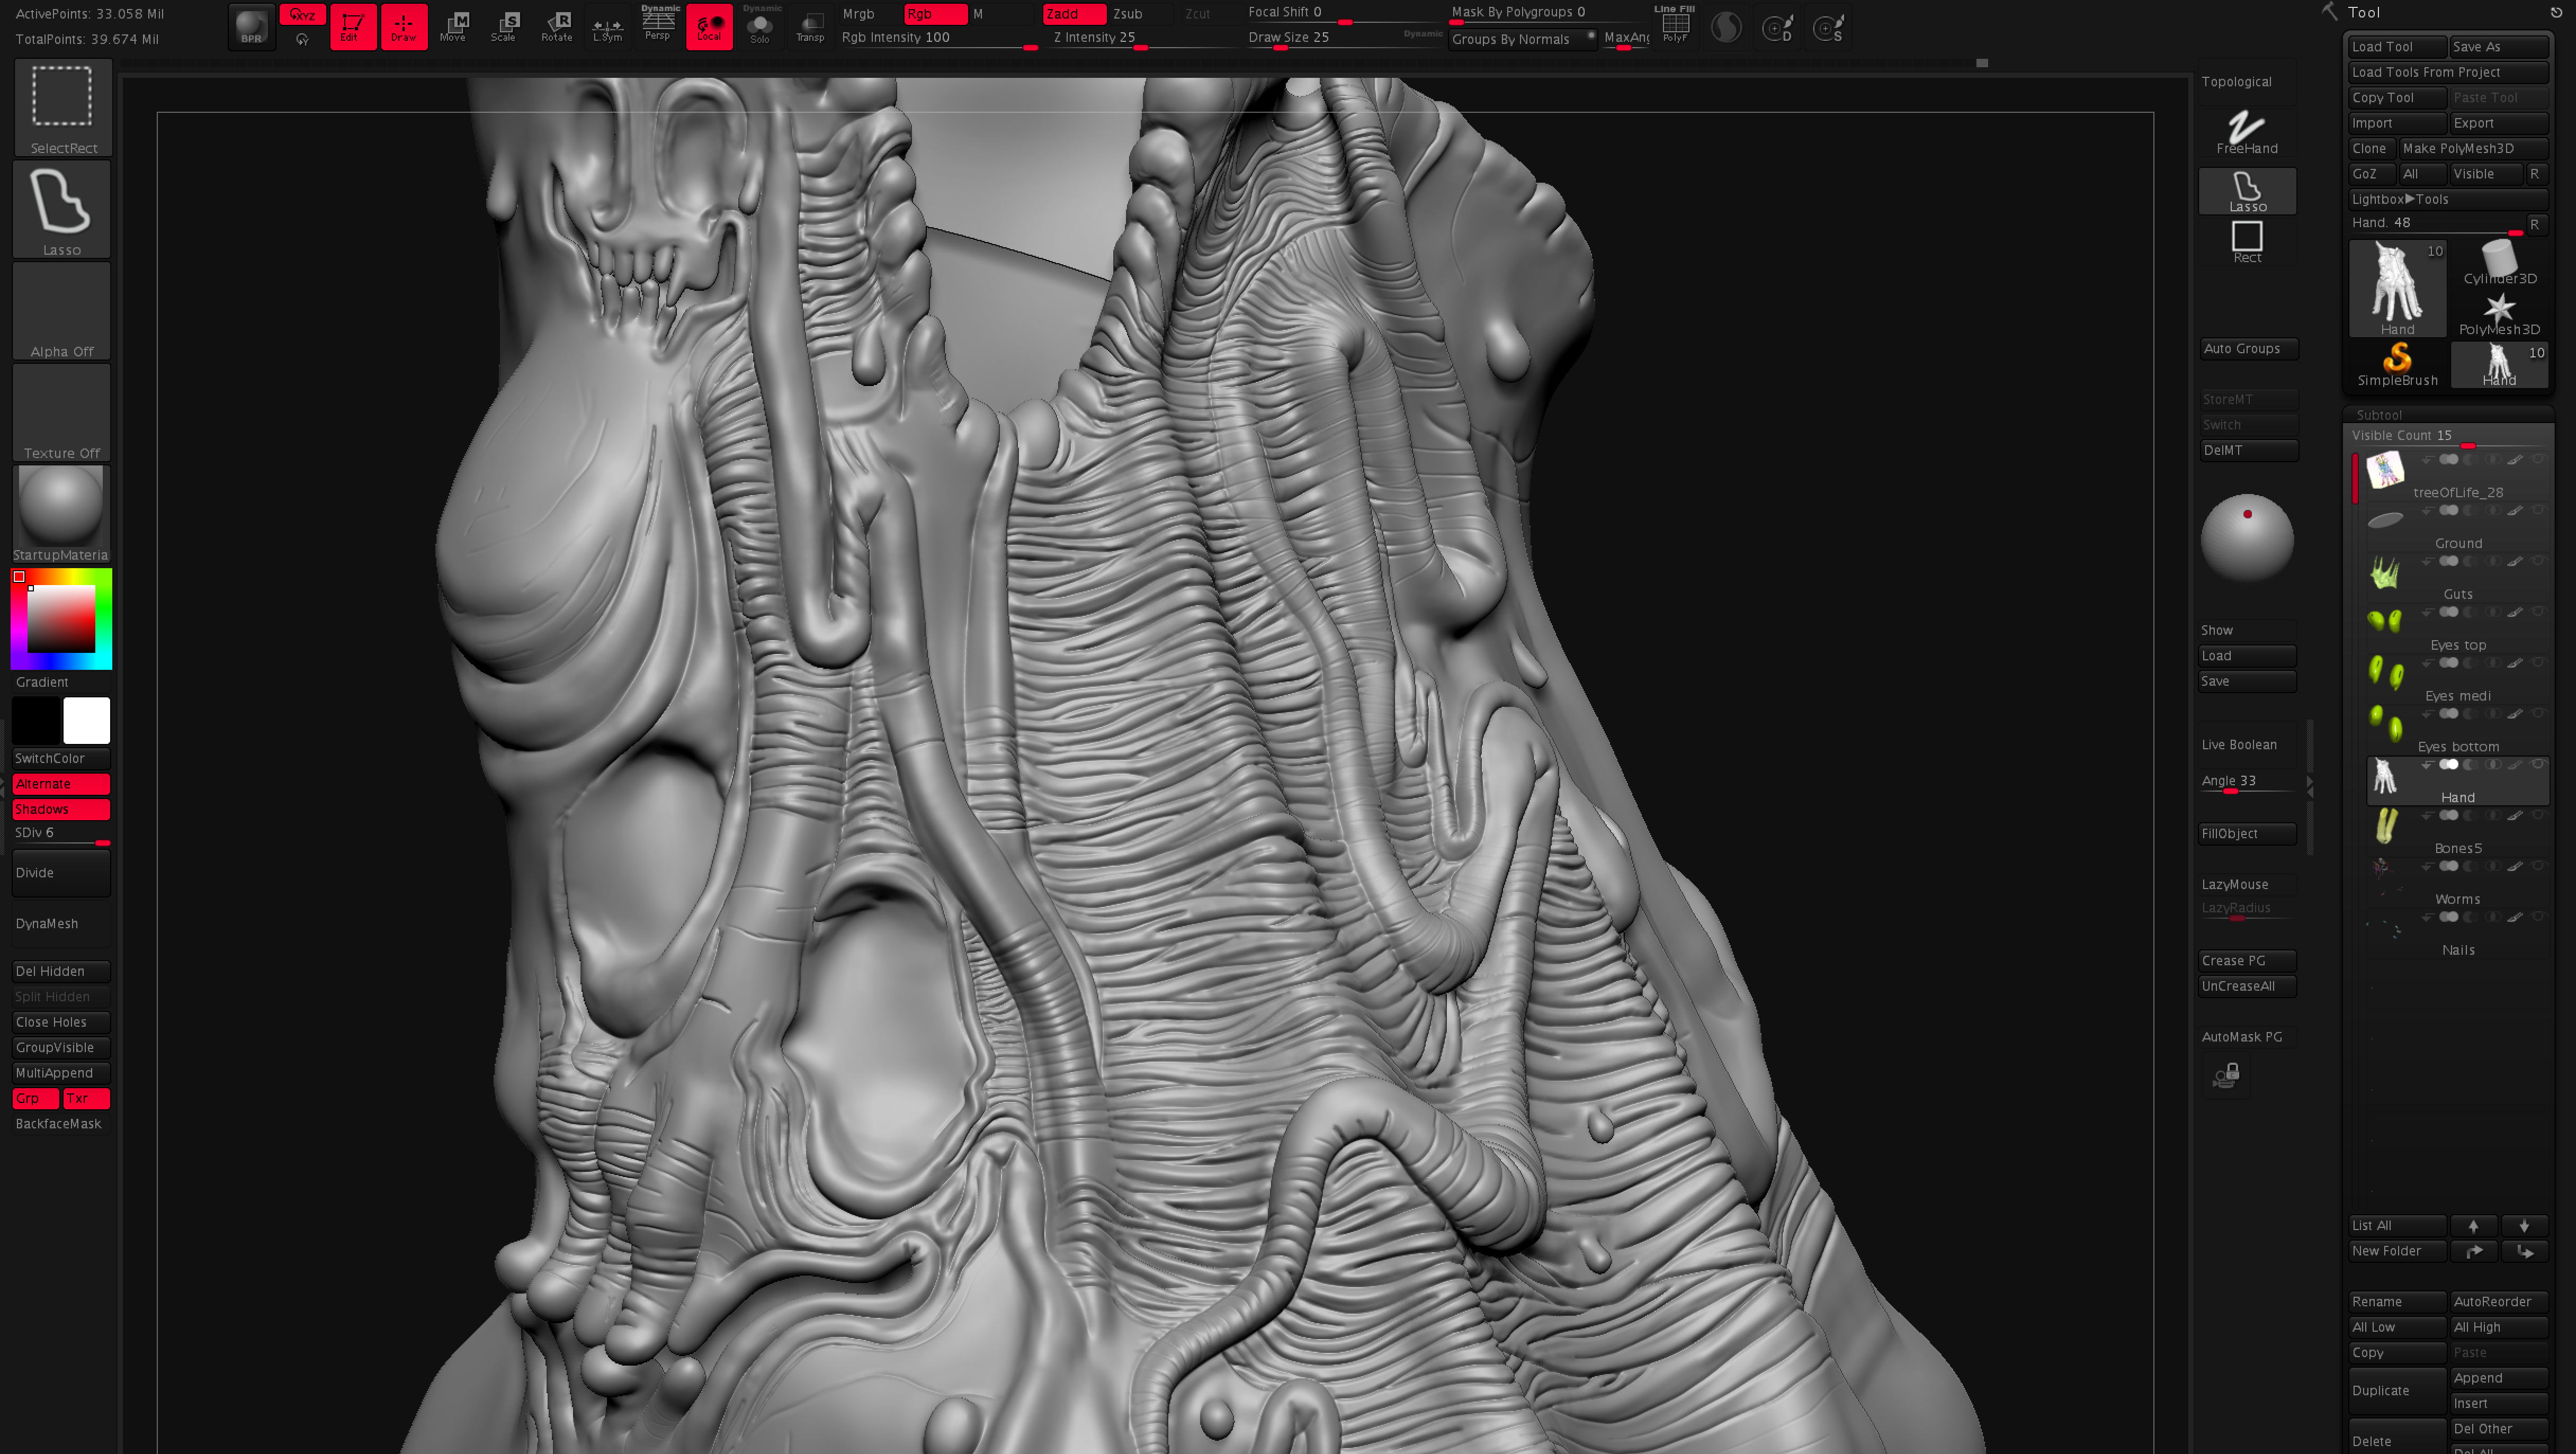Select the Rgb mode item
2576x1454 pixels.
click(935, 14)
